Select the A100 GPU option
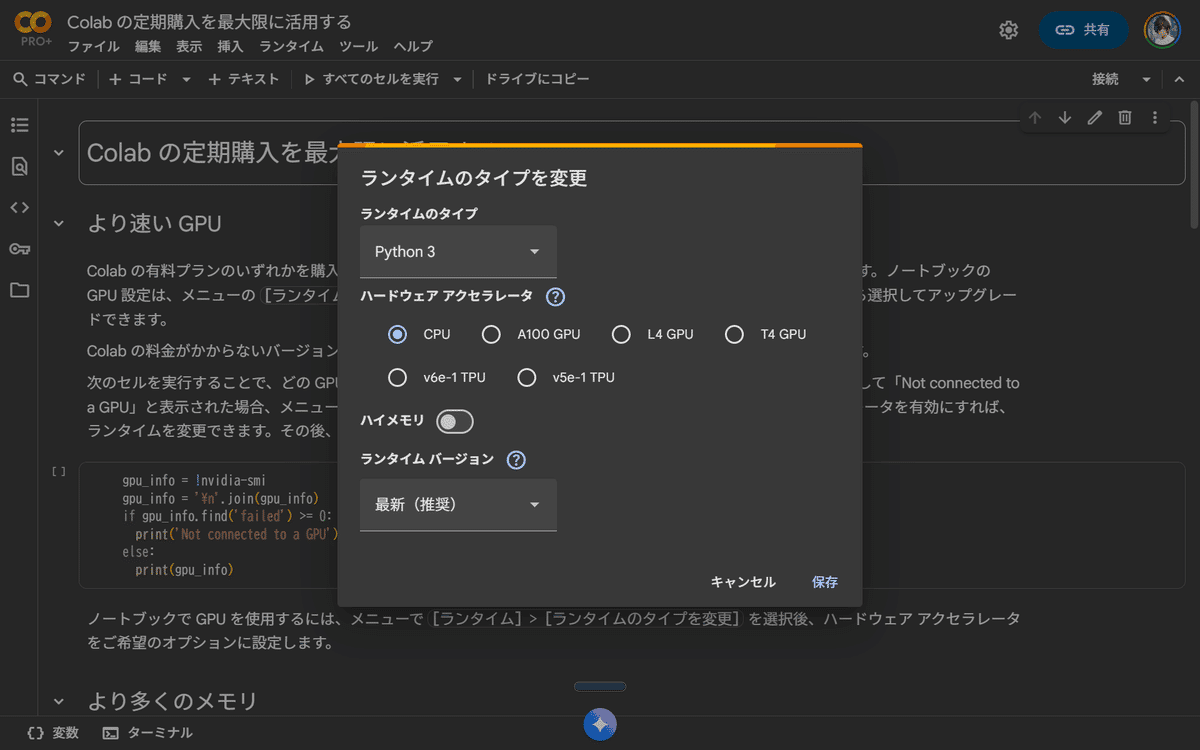This screenshot has width=1200, height=750. click(491, 335)
